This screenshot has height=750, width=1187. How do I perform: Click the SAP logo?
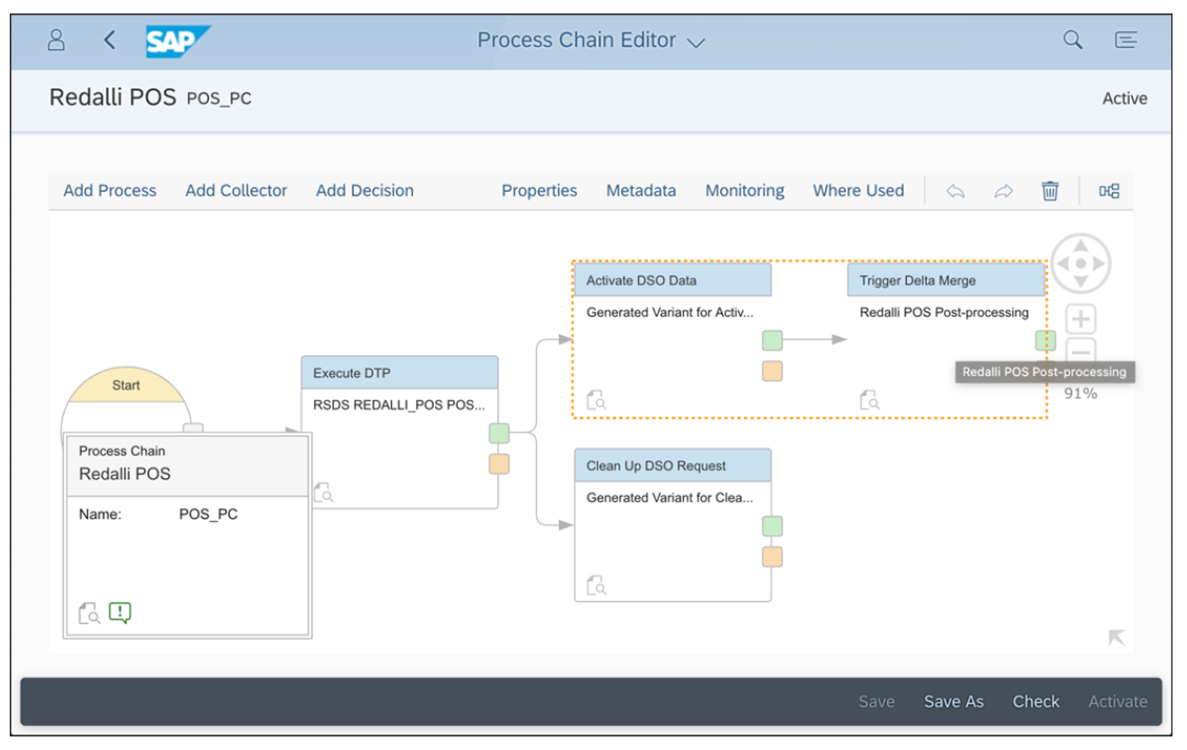(x=178, y=40)
